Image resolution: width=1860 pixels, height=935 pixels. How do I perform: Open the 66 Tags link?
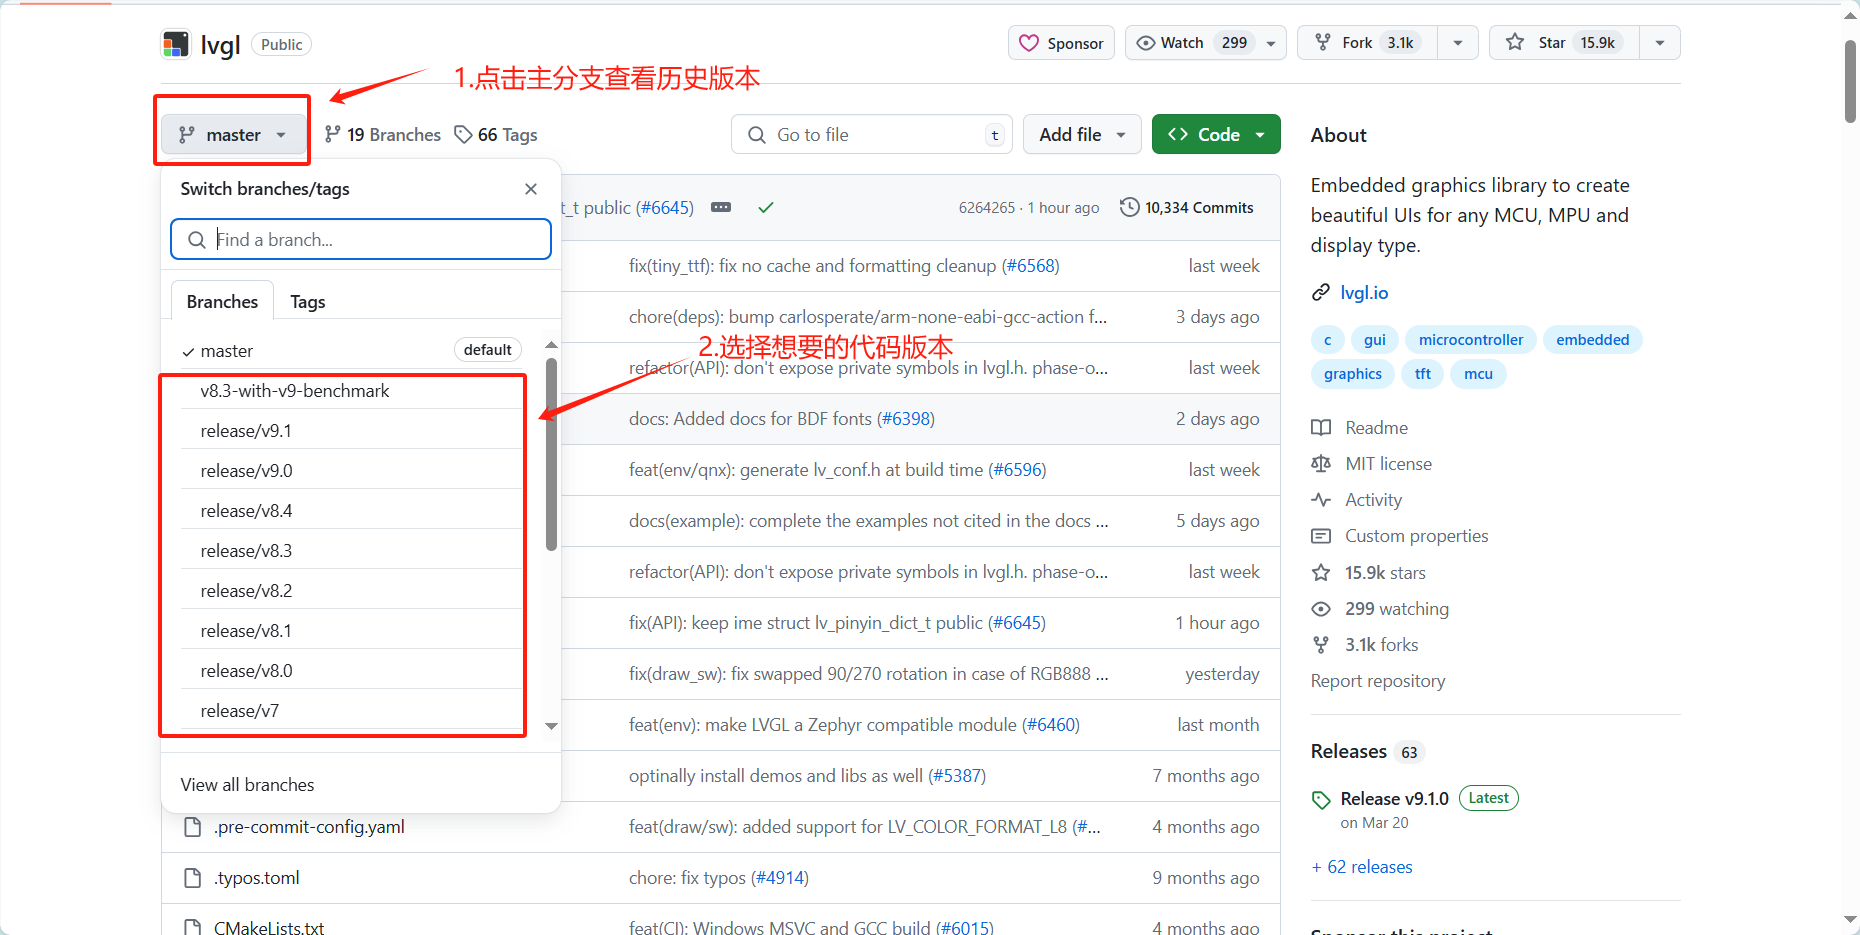click(496, 134)
